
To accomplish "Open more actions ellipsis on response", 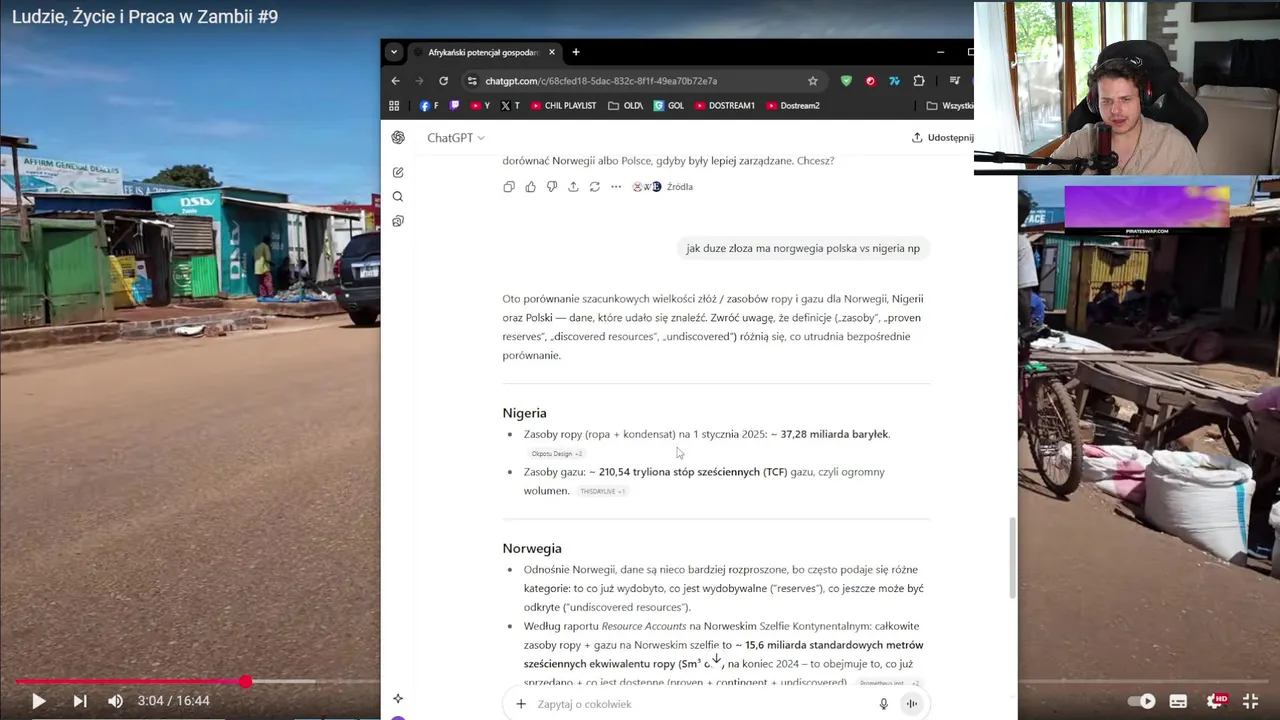I will pos(616,187).
